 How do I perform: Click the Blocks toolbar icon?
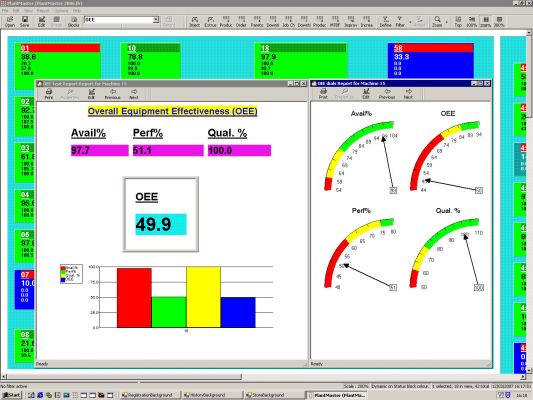pyautogui.click(x=73, y=21)
